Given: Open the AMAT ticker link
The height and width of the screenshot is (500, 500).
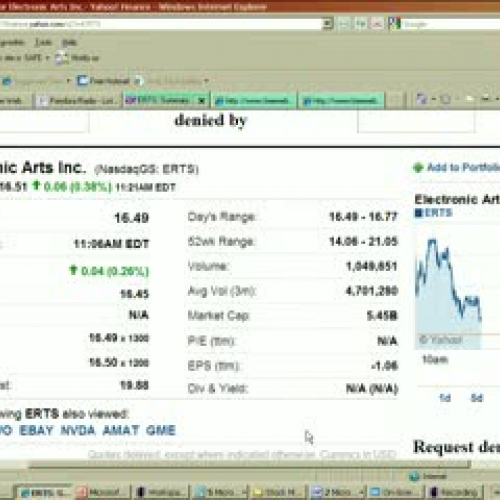Looking at the screenshot, I should pos(121,430).
